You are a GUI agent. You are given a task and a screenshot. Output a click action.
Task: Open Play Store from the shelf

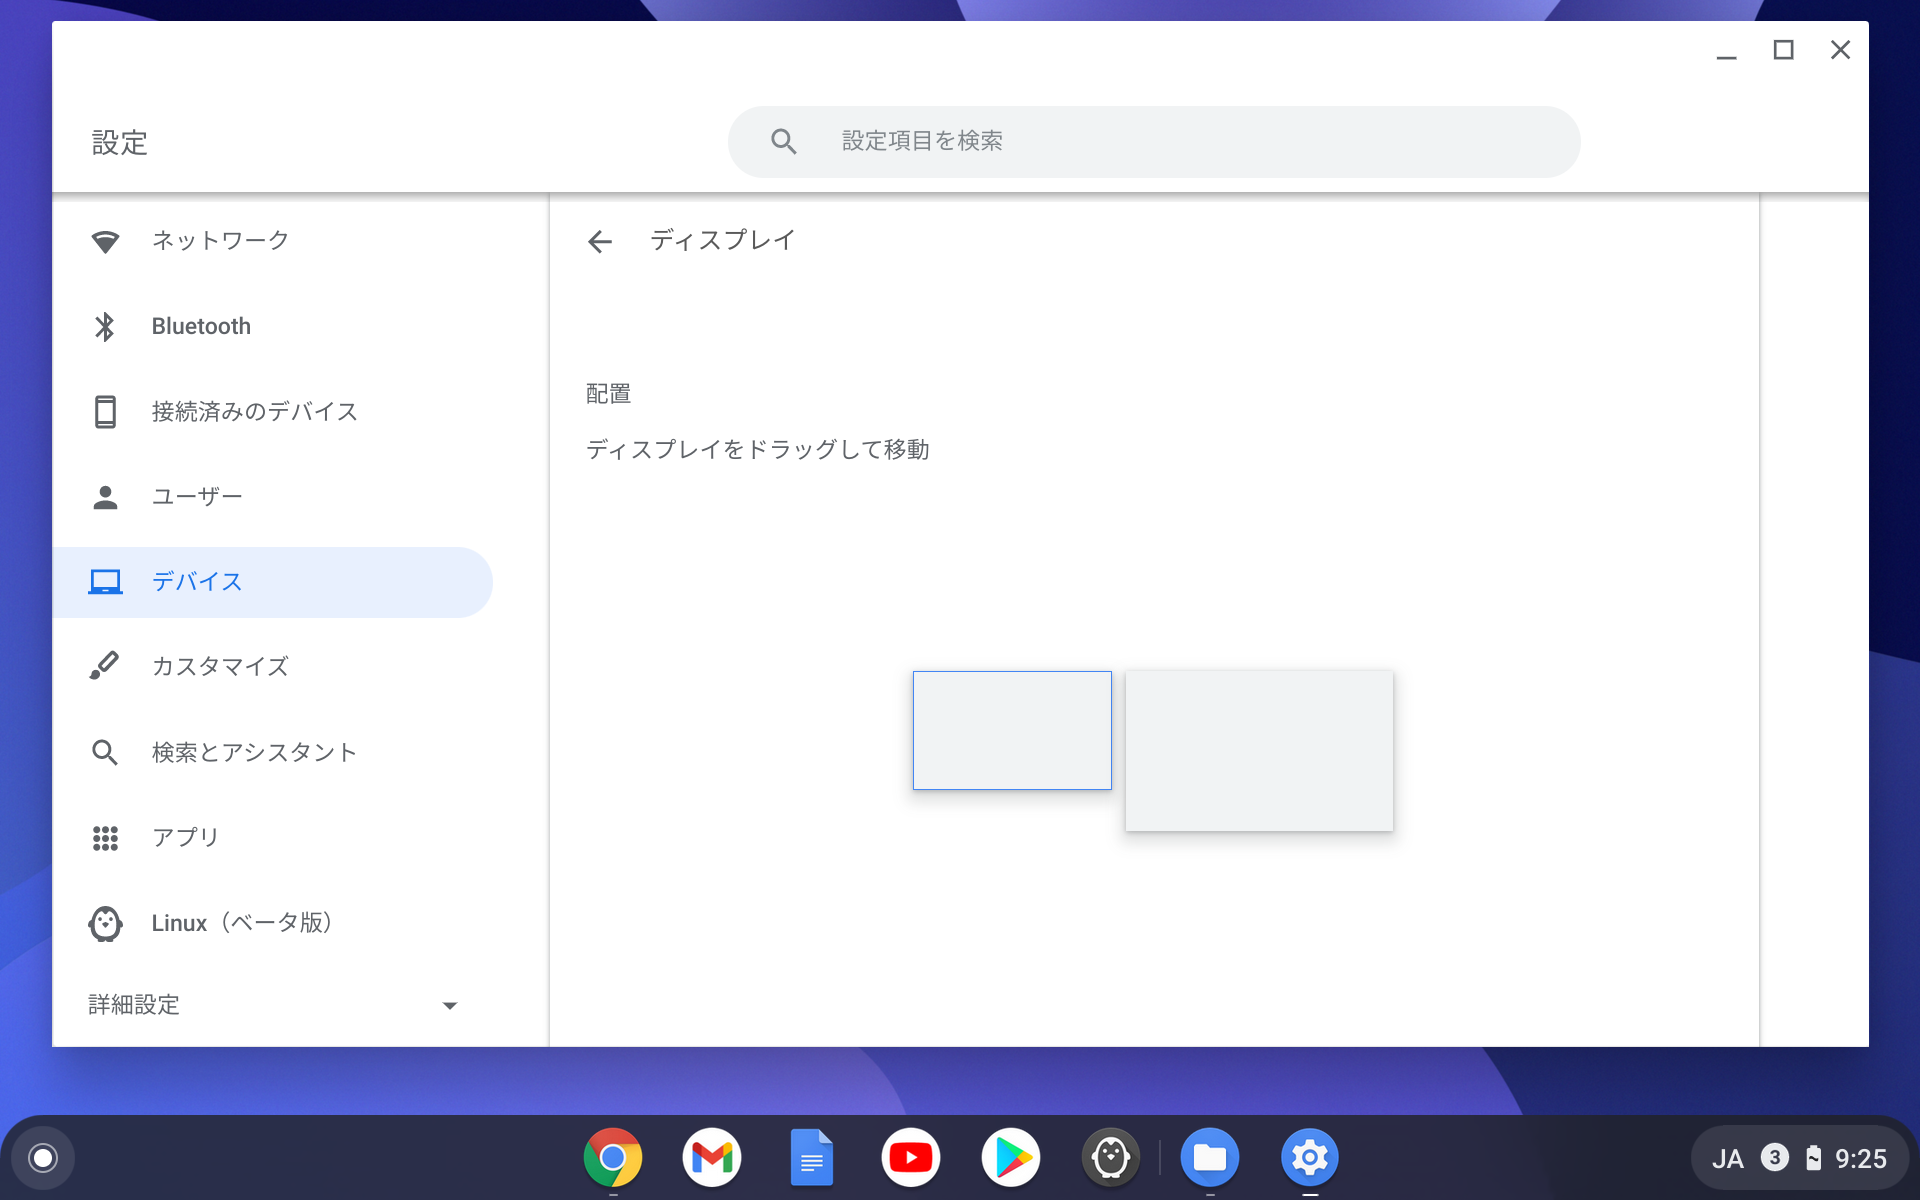point(1011,1158)
